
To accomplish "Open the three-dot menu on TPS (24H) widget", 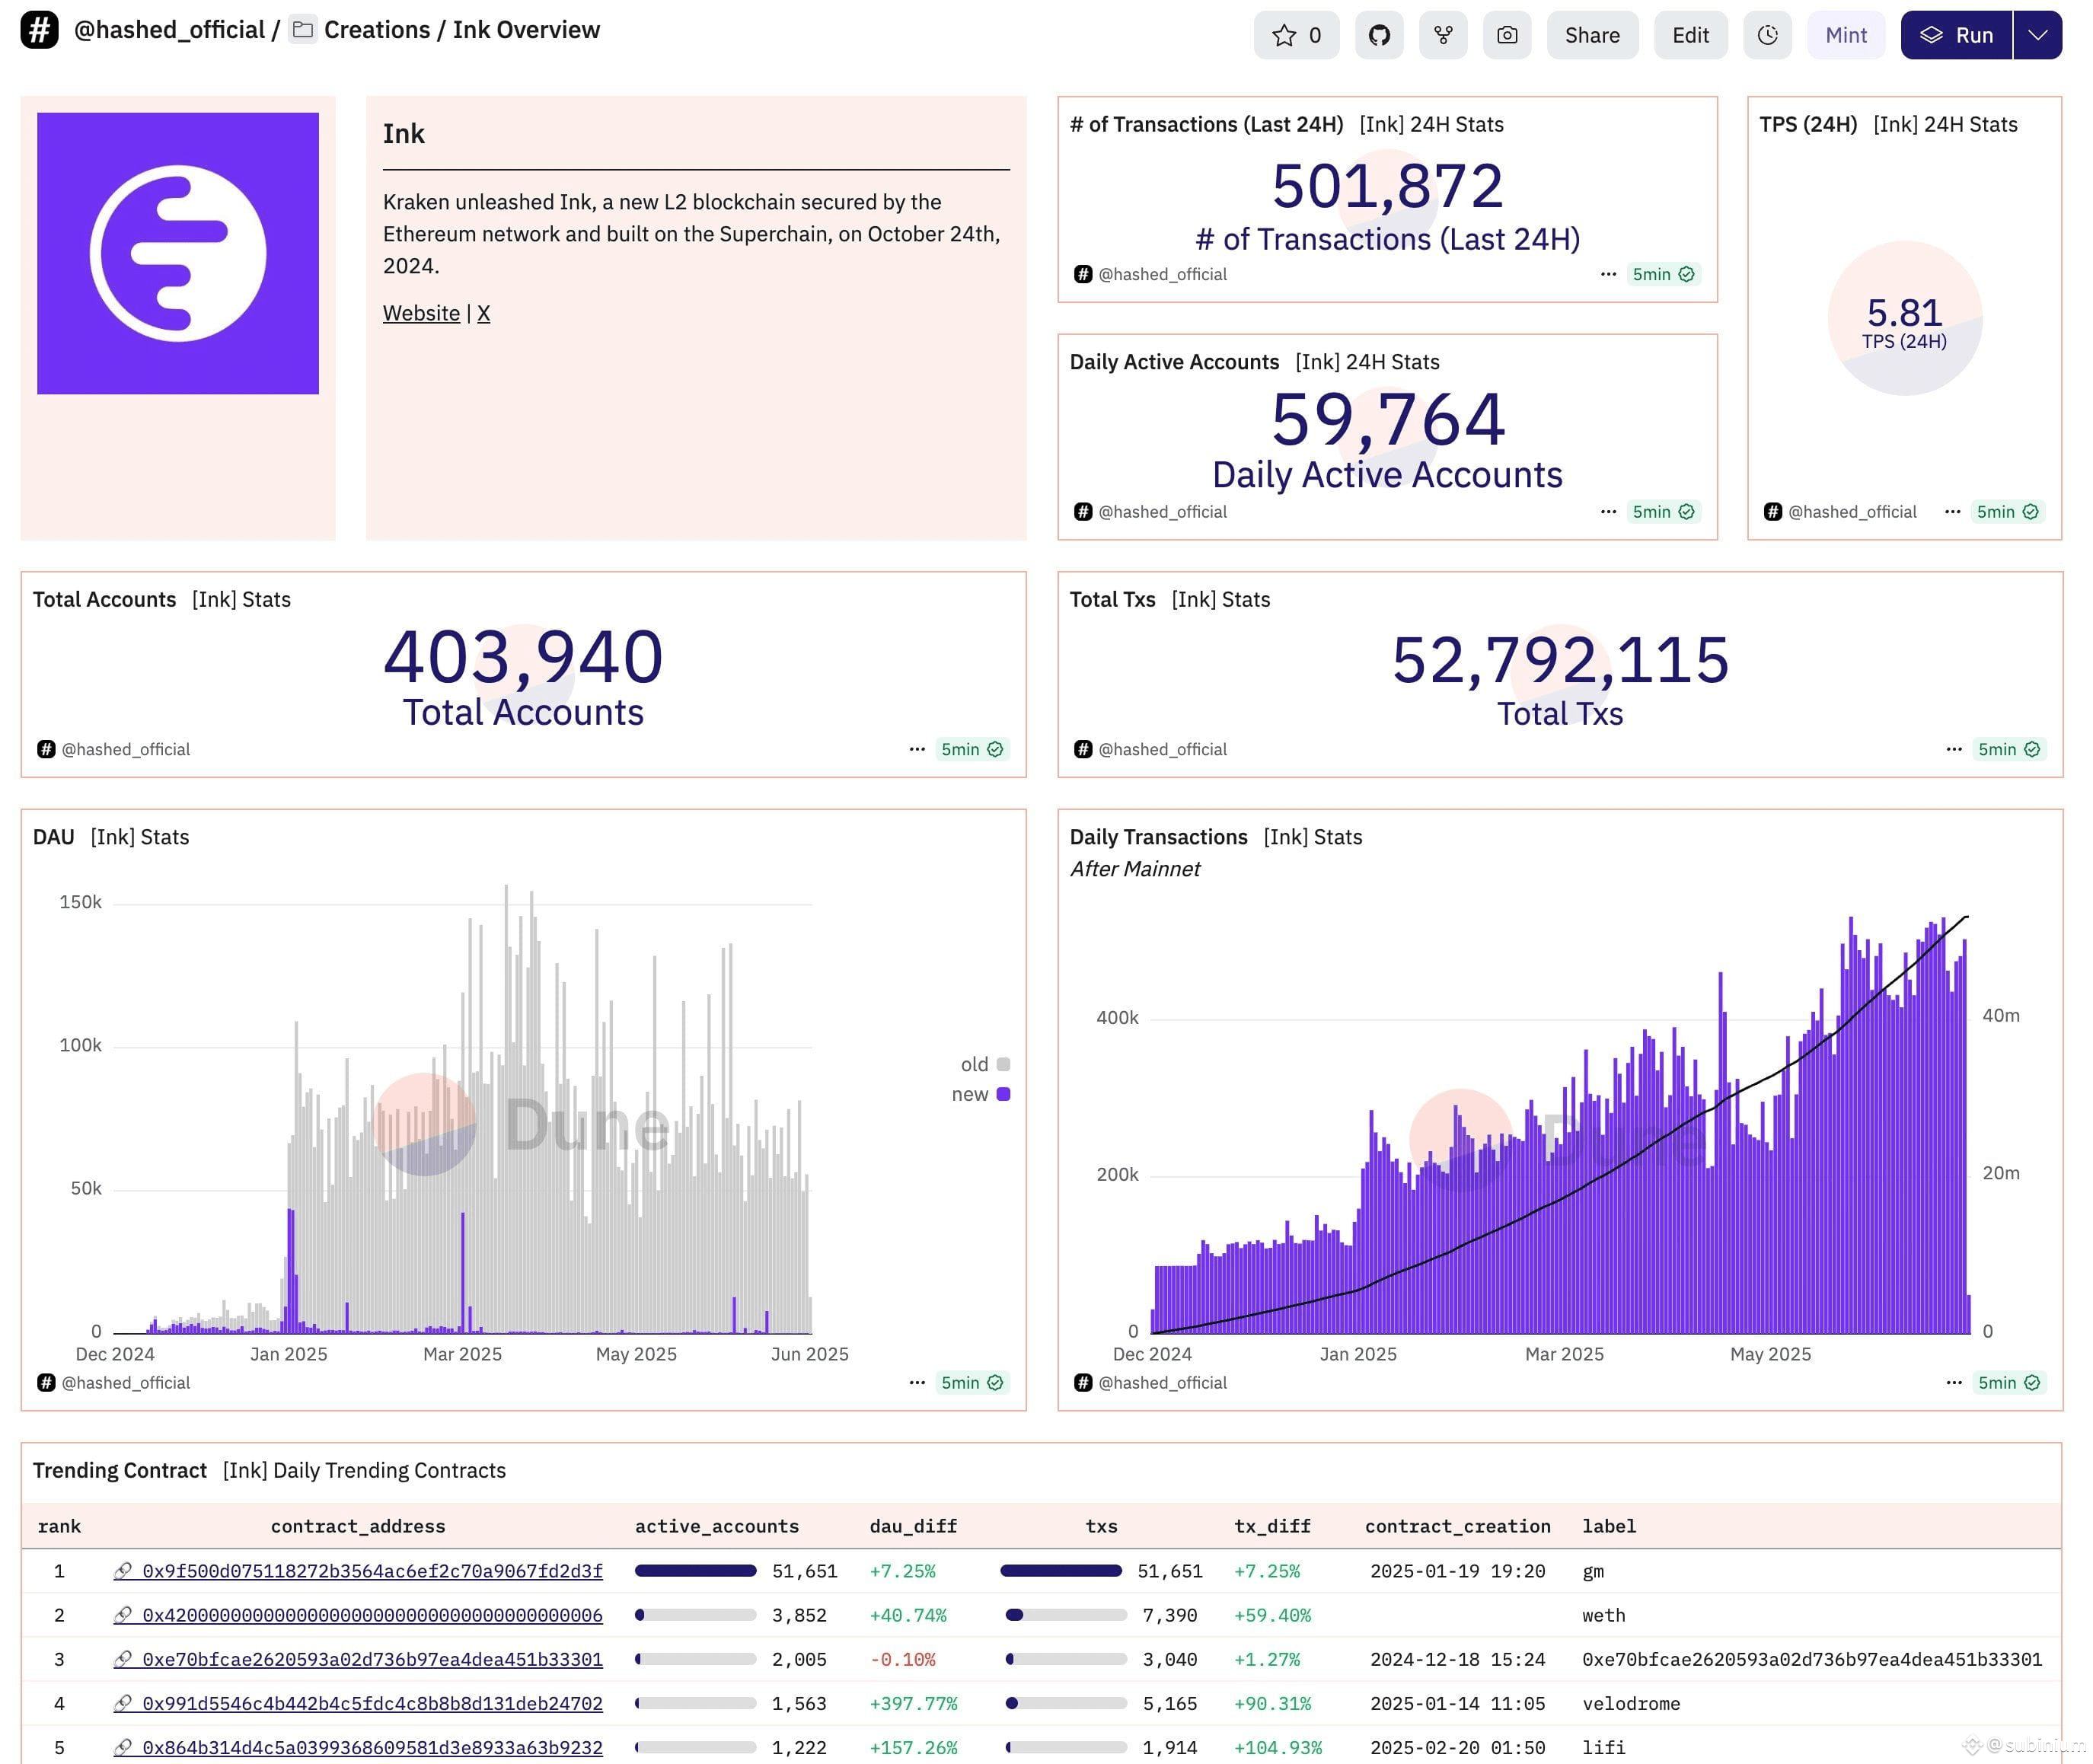I will click(x=1952, y=512).
